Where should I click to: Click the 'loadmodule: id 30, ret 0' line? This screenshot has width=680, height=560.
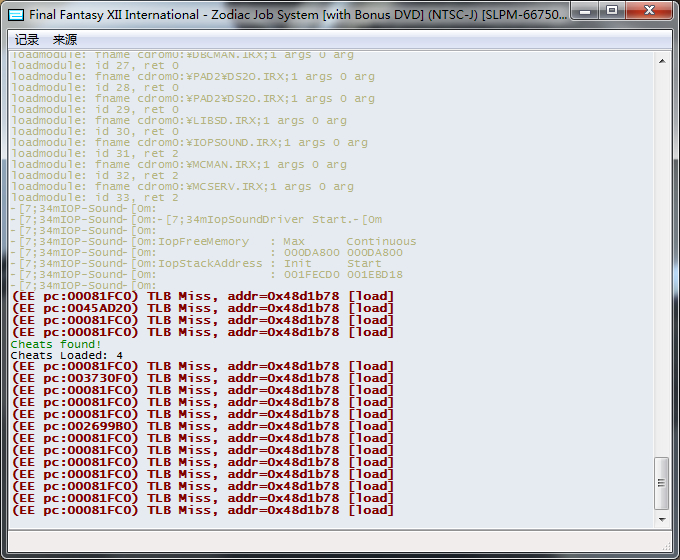[95, 131]
